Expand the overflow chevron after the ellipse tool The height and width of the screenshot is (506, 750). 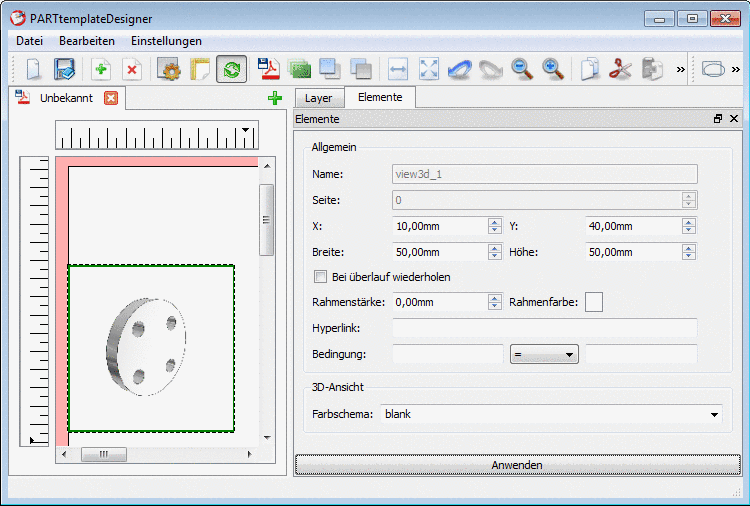[736, 70]
